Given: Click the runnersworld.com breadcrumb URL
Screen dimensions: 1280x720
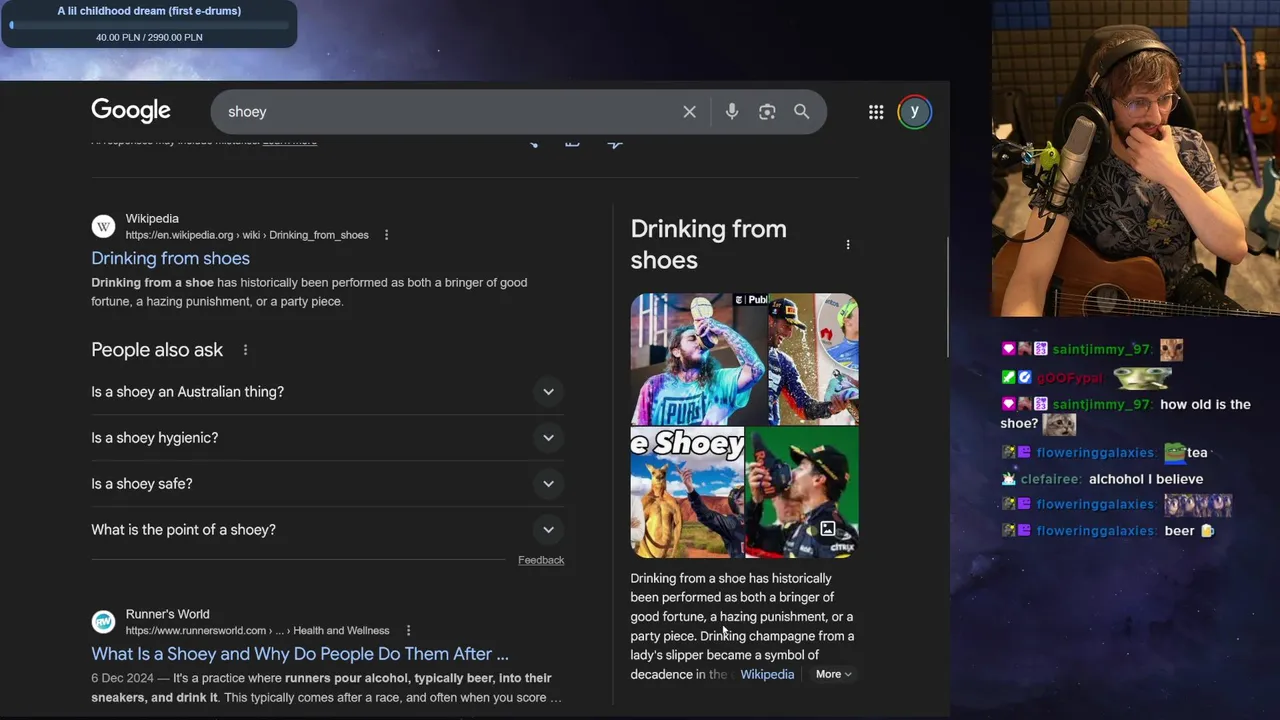Looking at the screenshot, I should pos(258,631).
